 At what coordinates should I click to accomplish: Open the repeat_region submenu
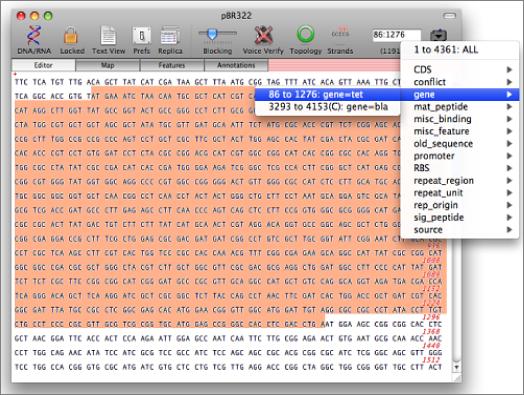(460, 180)
